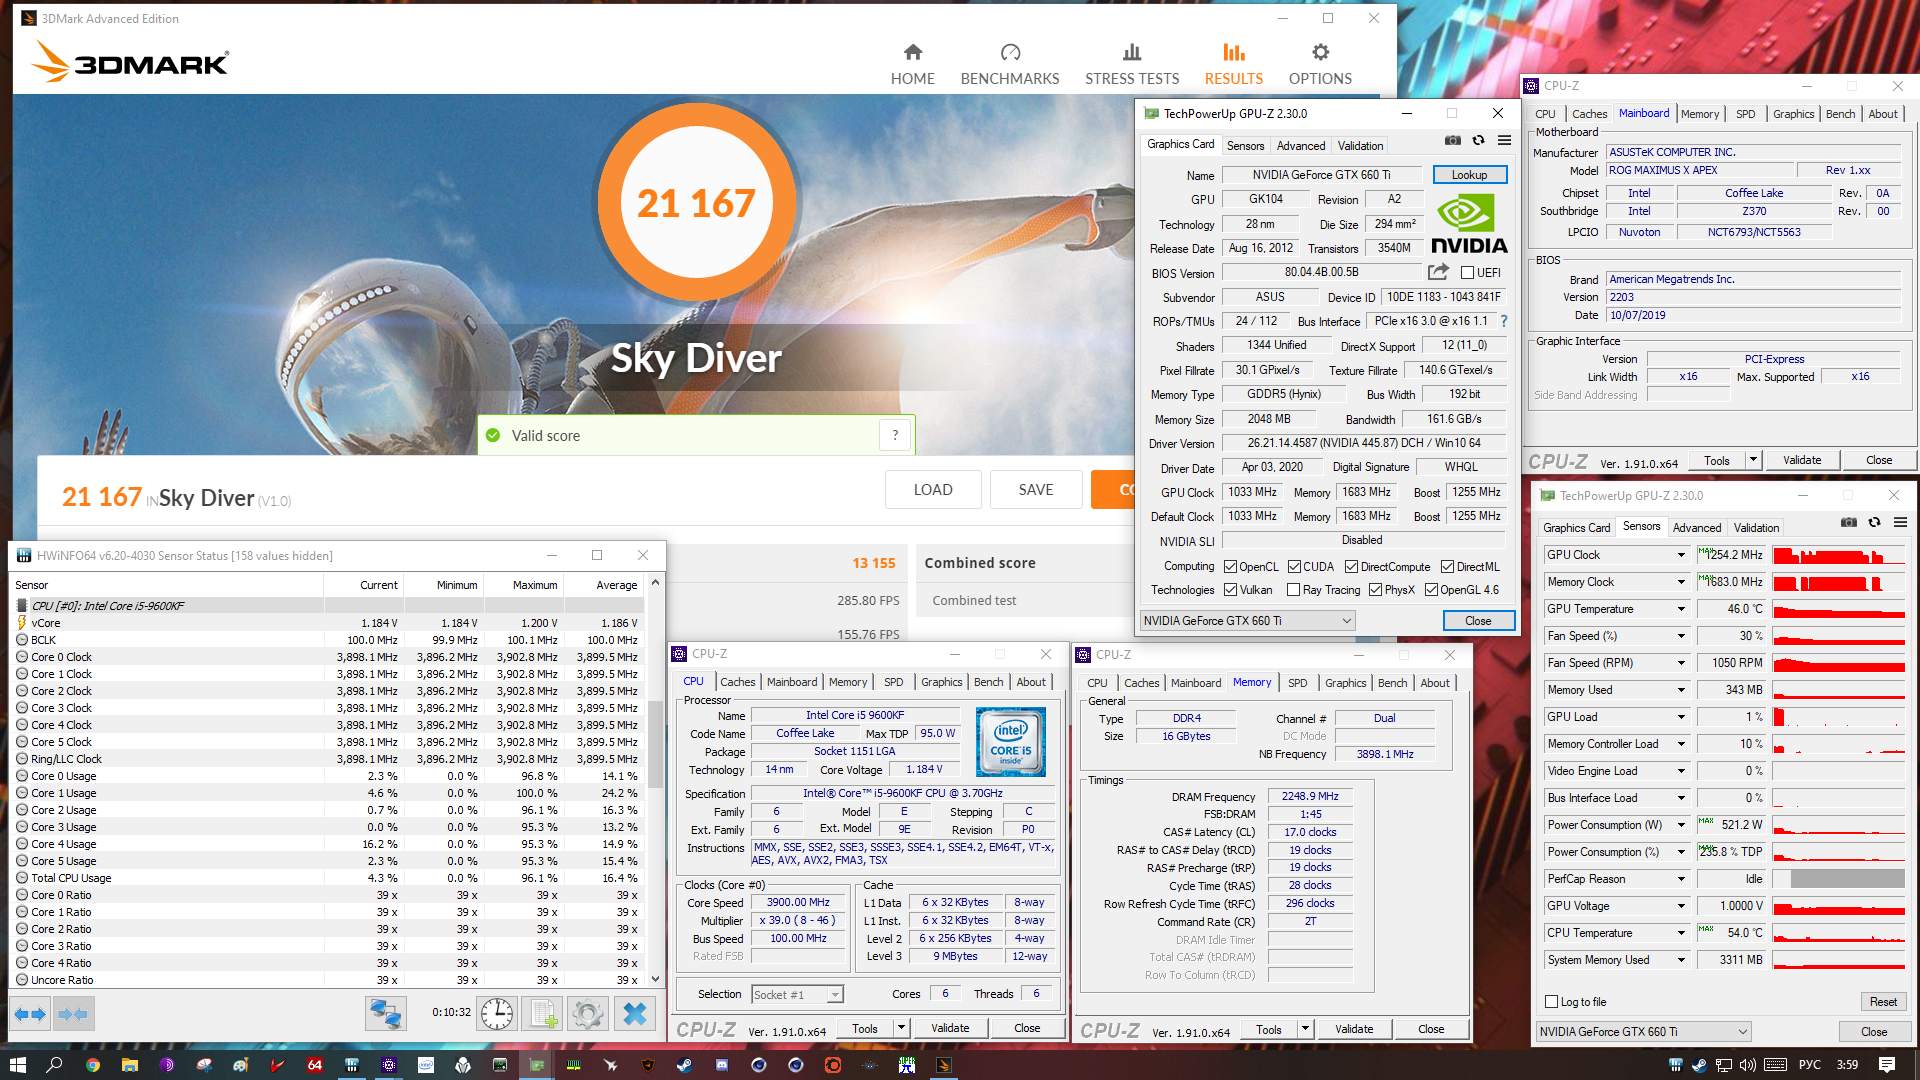The image size is (1920, 1080).
Task: Click GPU-Z refresh icon in Graphics Card window
Action: coord(1479,141)
